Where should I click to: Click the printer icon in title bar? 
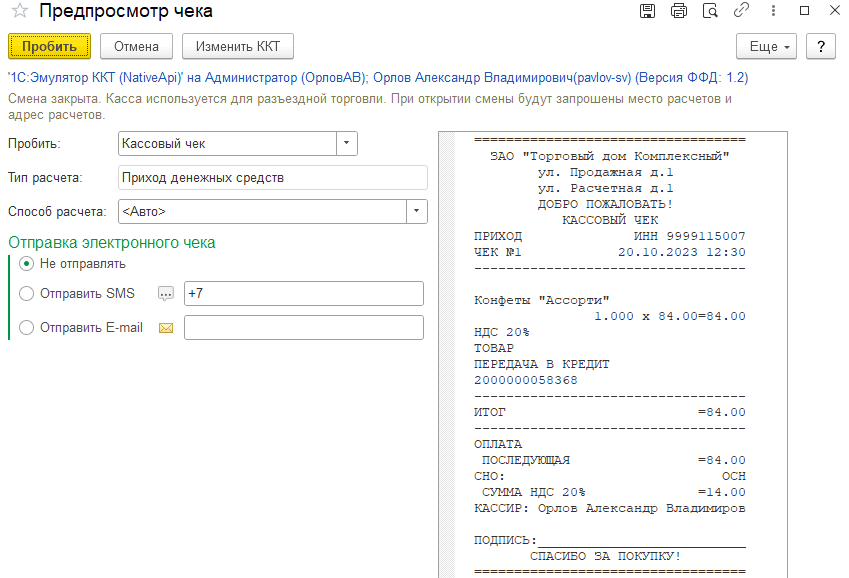point(679,11)
